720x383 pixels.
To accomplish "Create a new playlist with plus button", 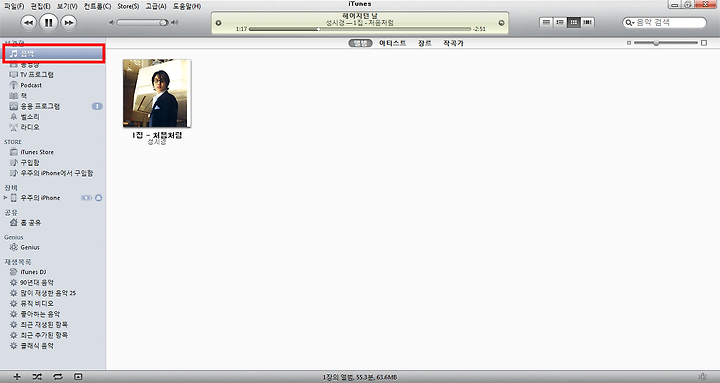I will tap(17, 377).
